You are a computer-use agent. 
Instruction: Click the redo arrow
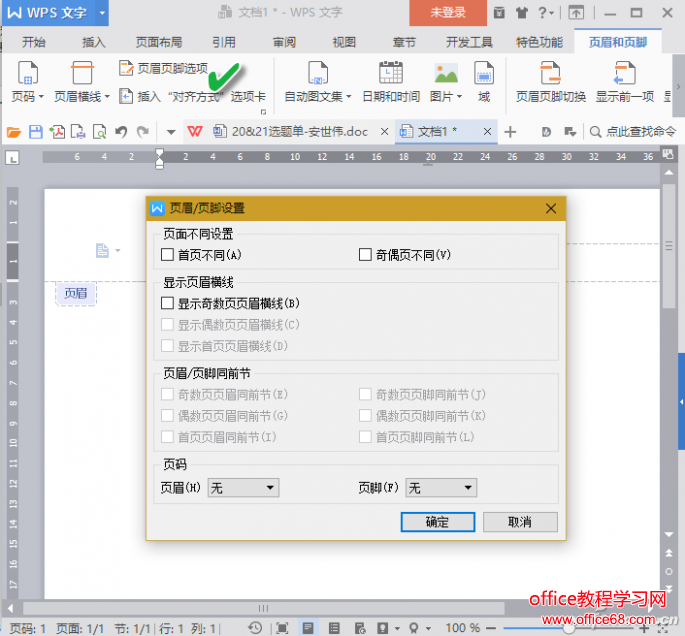point(143,132)
